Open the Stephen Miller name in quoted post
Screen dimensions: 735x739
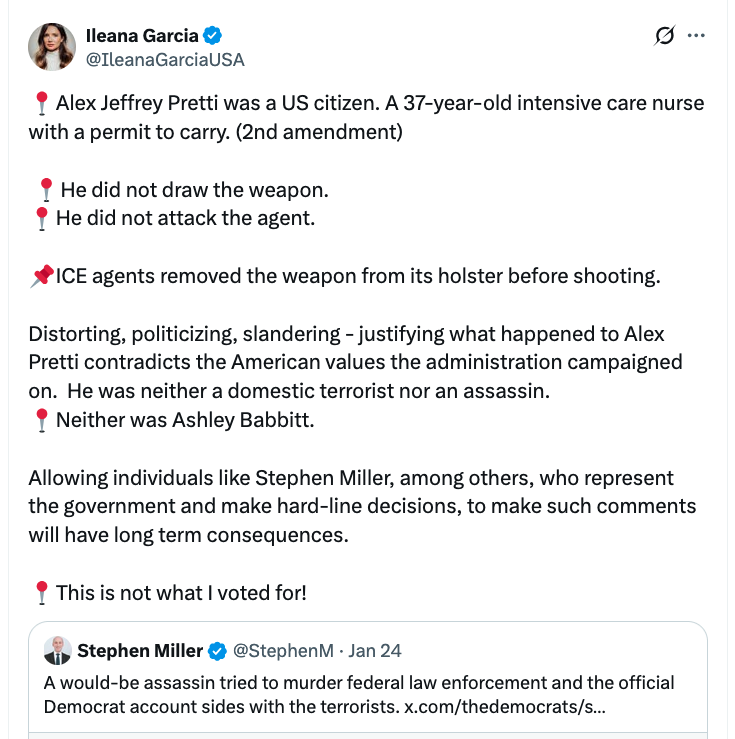pyautogui.click(x=140, y=650)
